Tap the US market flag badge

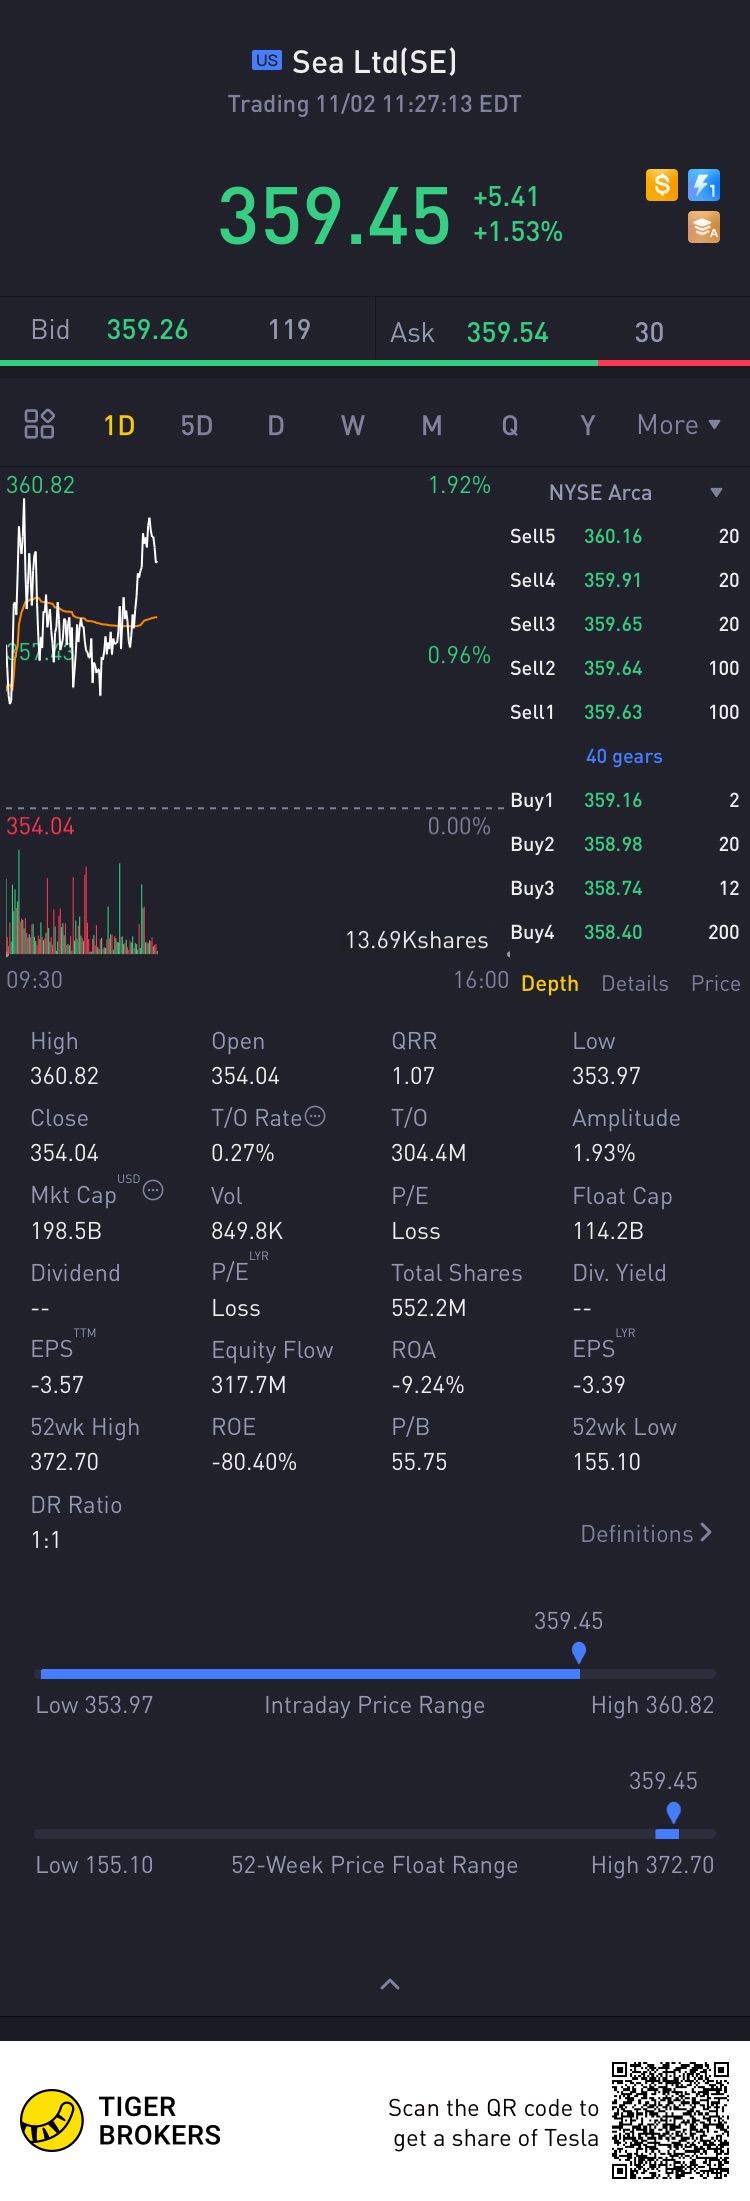[x=267, y=60]
